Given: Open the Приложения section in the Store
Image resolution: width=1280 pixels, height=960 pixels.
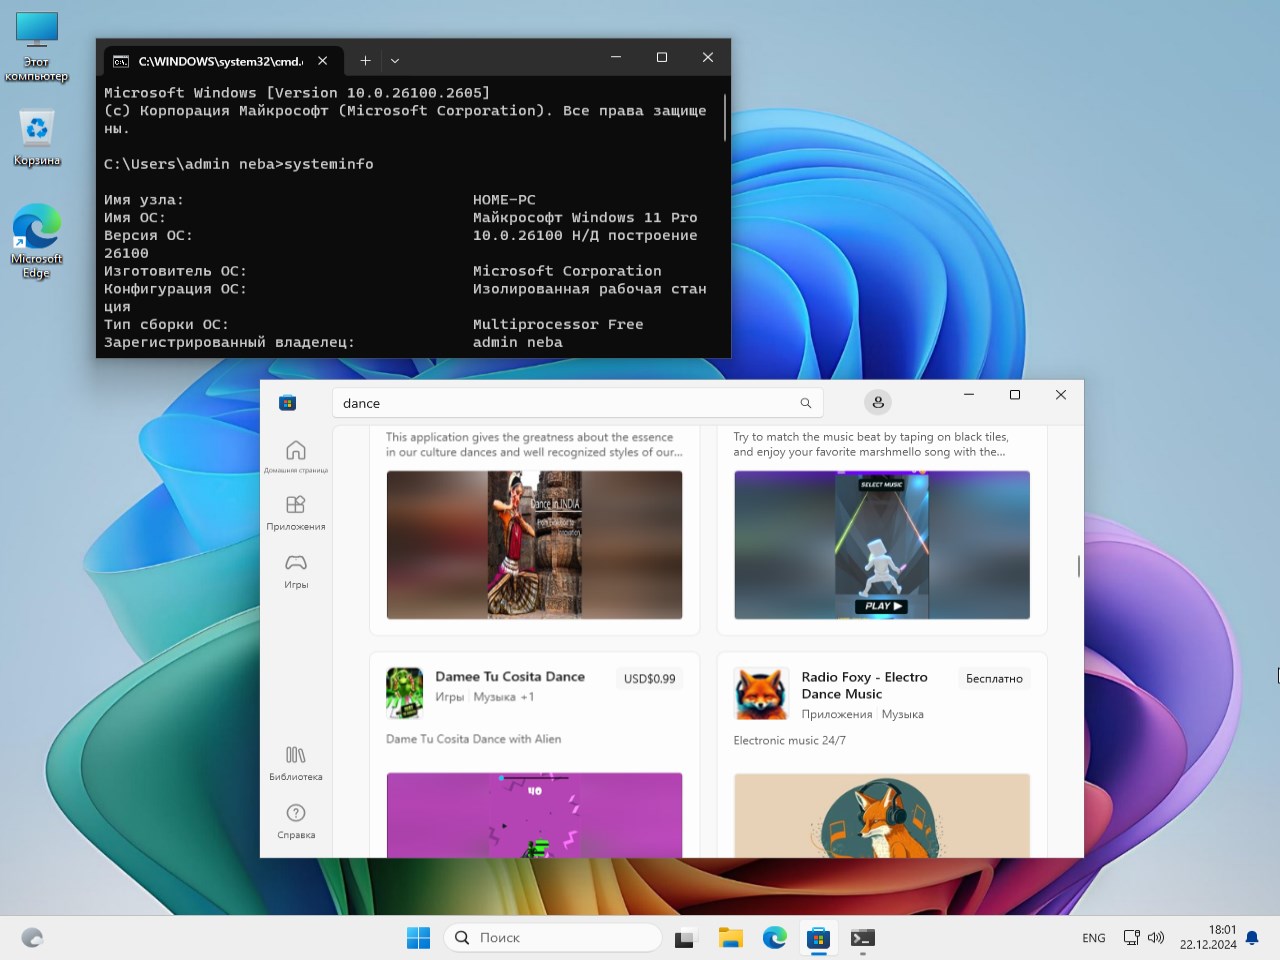Looking at the screenshot, I should point(295,511).
